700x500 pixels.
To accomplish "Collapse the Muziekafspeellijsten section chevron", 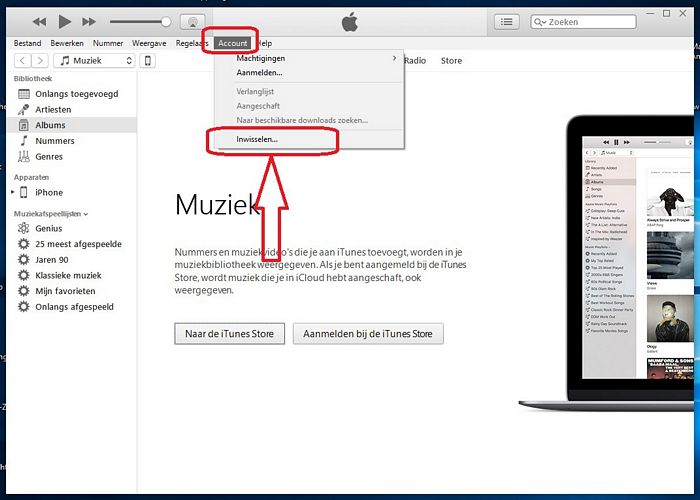I will click(x=86, y=214).
